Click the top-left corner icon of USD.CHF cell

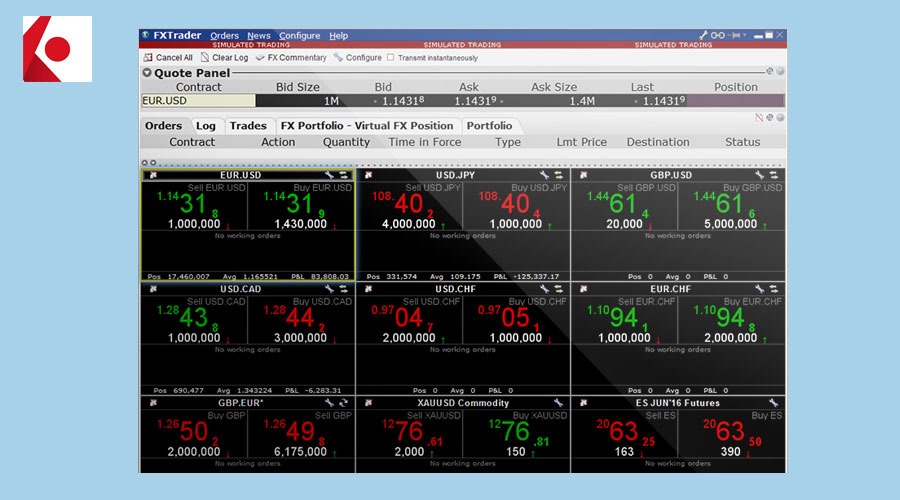[x=368, y=289]
